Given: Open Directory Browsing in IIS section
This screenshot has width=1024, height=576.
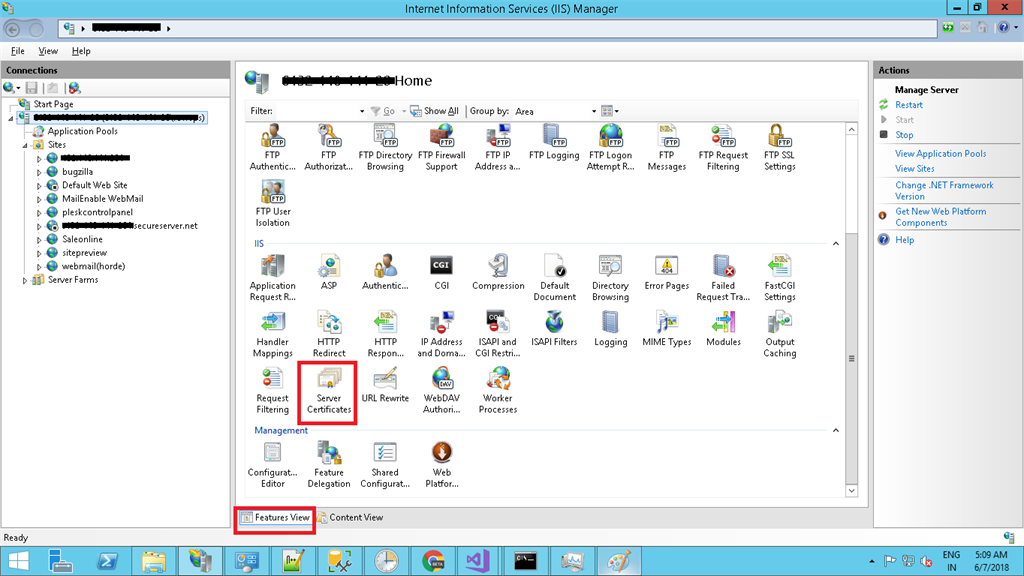Looking at the screenshot, I should coord(610,278).
